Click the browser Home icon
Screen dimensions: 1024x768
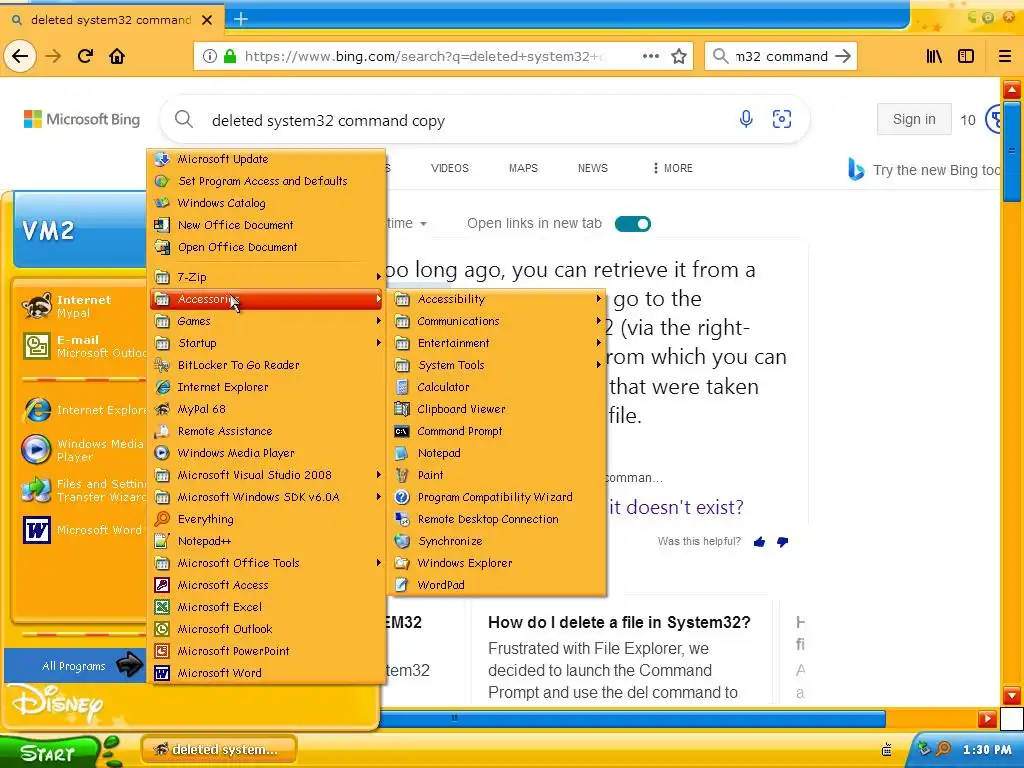[117, 57]
